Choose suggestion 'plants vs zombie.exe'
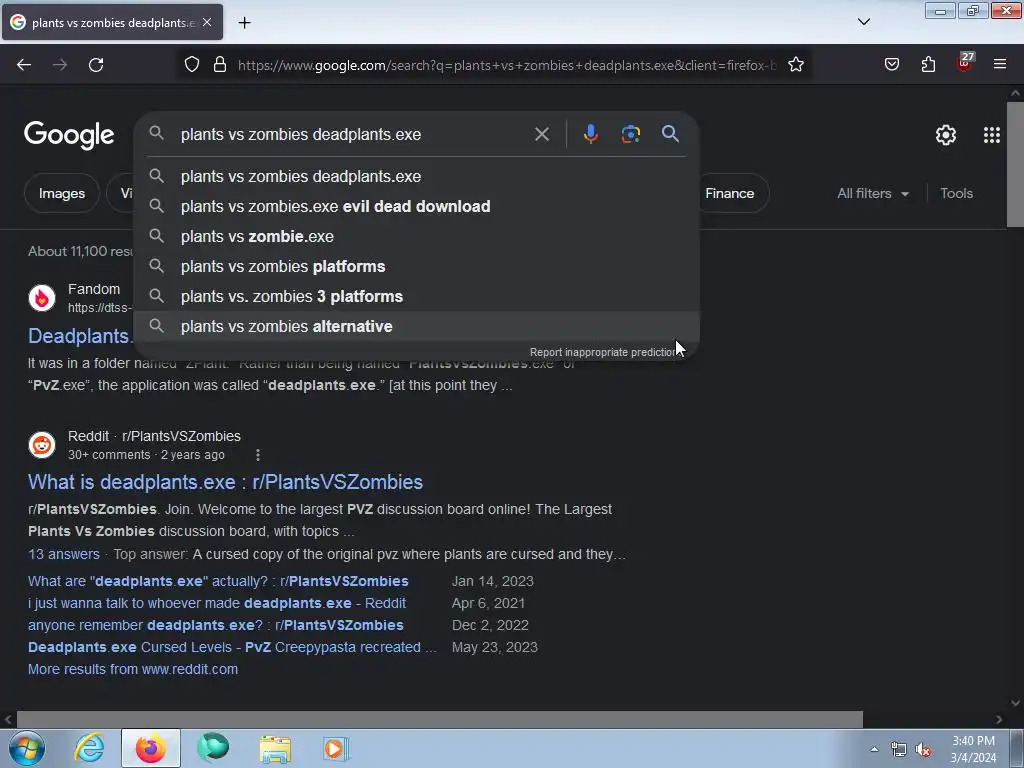1024x768 pixels. tap(417, 236)
